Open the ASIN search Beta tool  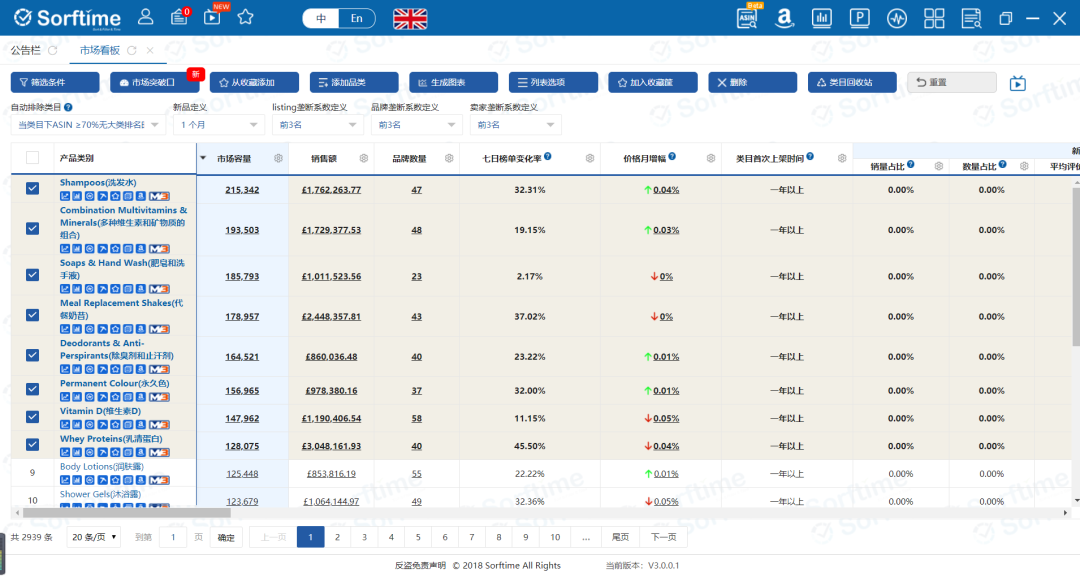tap(748, 17)
